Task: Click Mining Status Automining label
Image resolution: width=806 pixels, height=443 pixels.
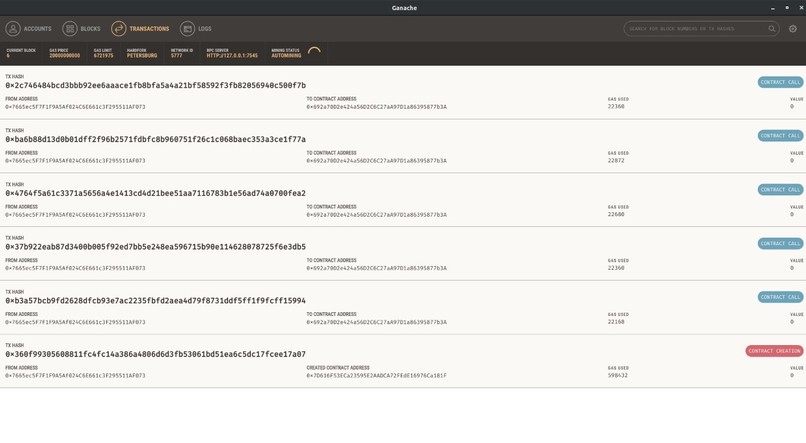Action: [286, 56]
